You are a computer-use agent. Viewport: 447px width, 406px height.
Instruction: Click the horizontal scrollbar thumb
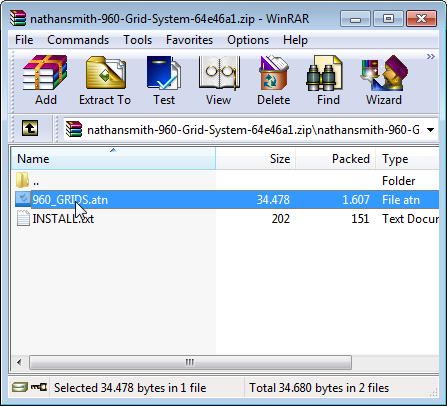tap(190, 362)
